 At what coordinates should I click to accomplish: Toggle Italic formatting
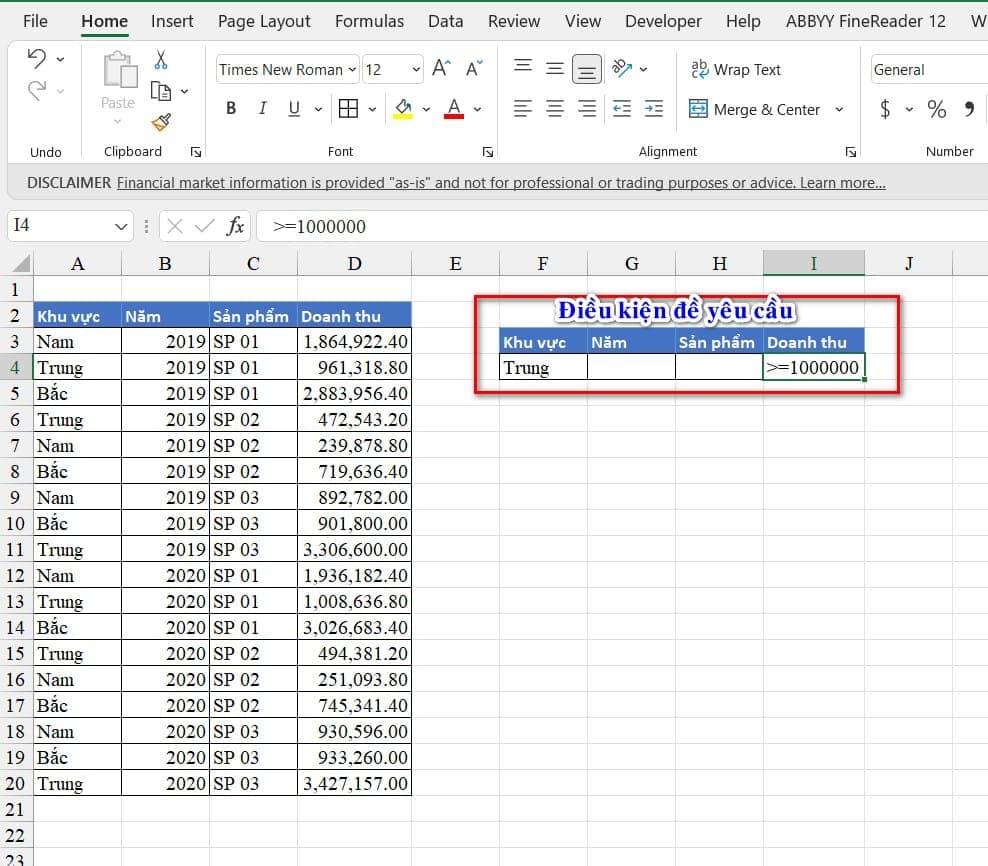click(263, 109)
